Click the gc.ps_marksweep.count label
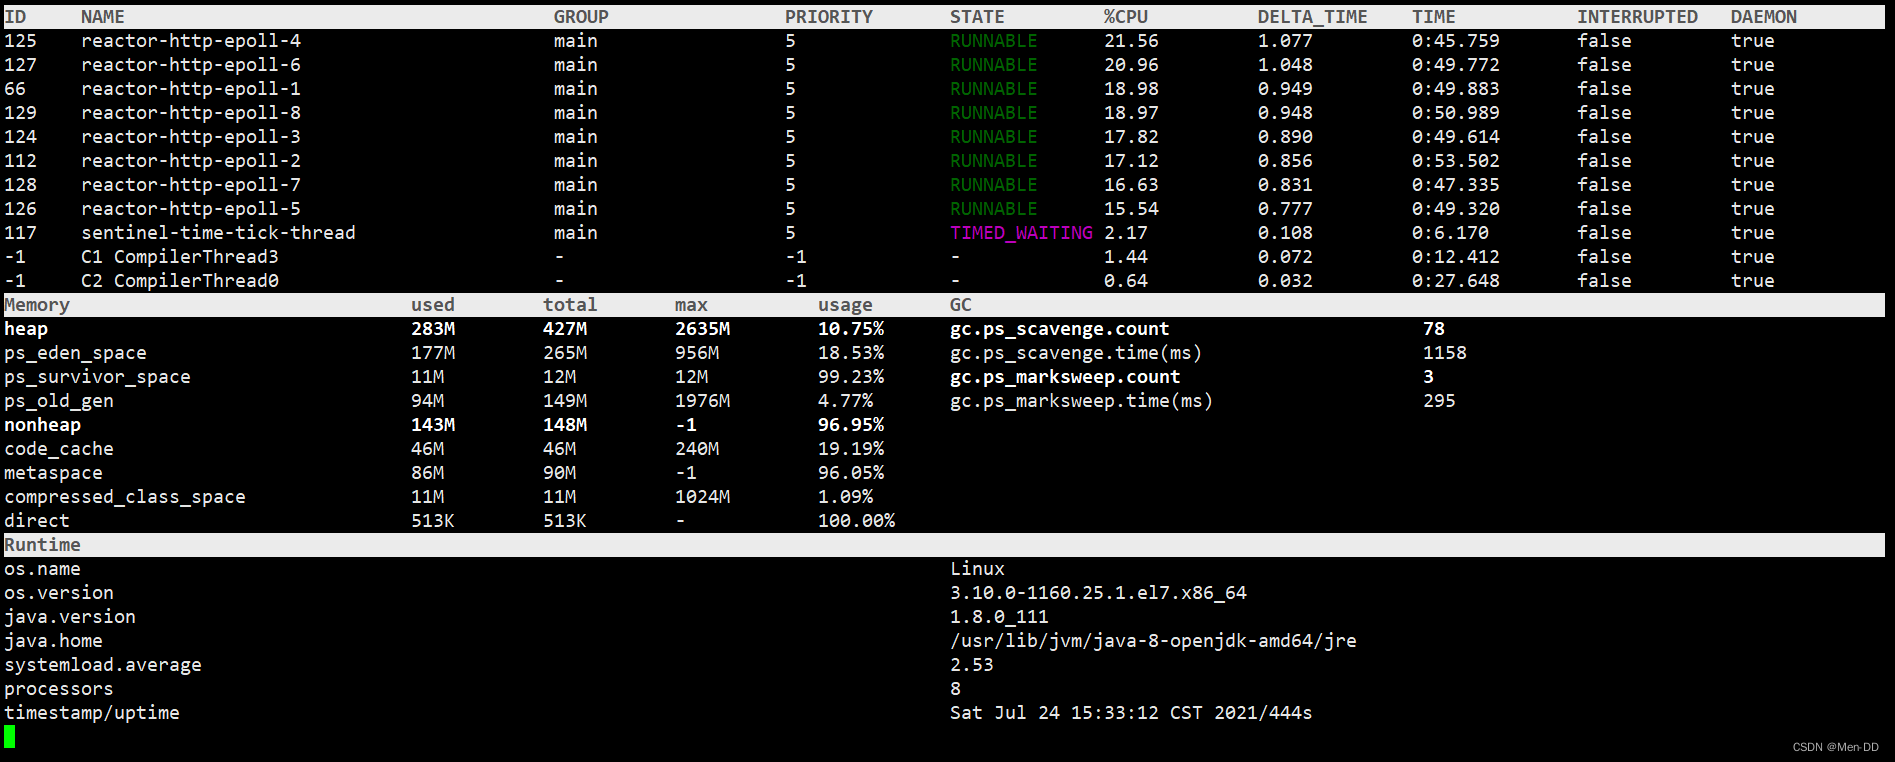This screenshot has width=1895, height=762. 1065,377
